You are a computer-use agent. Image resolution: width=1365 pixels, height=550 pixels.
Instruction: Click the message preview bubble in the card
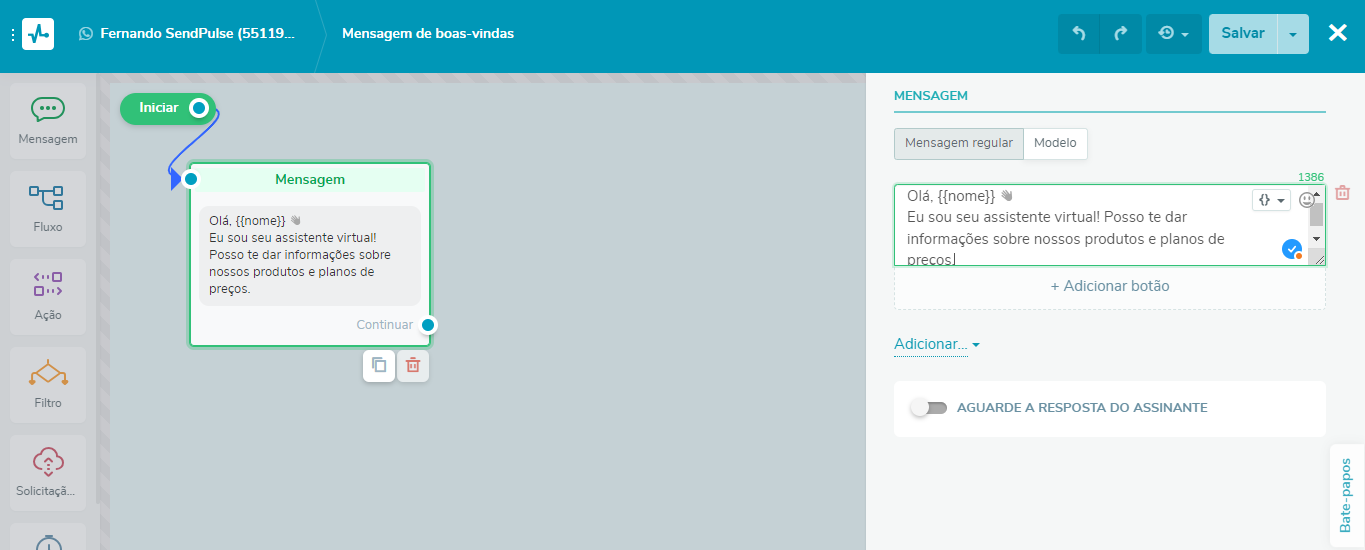tap(310, 255)
